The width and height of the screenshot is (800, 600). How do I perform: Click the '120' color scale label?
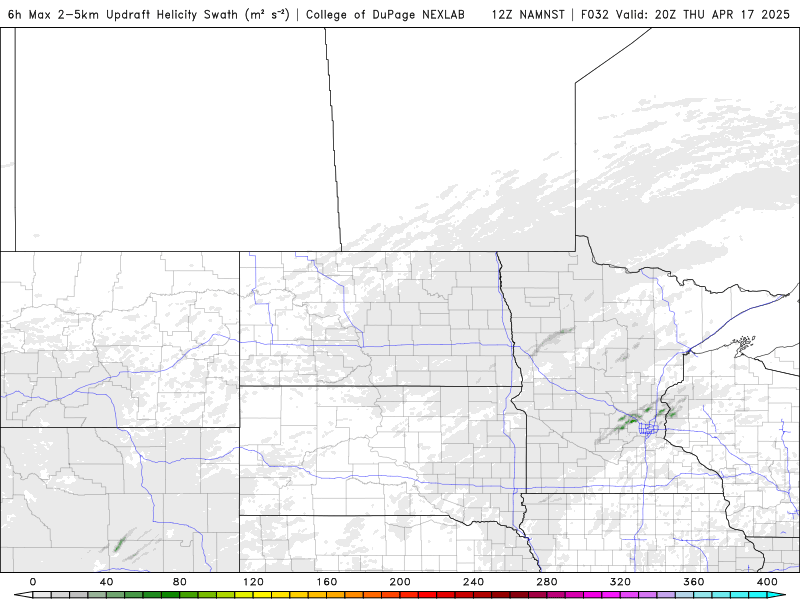coord(253,582)
